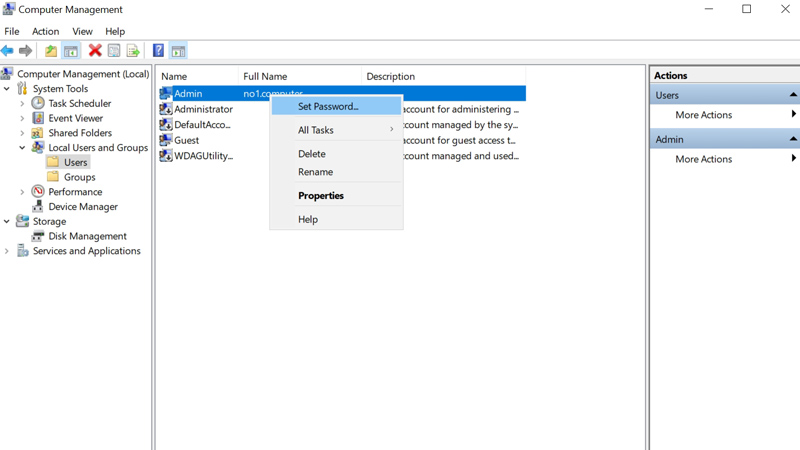Expand the Services and Applications node
Viewport: 800px width, 450px height.
pyautogui.click(x=7, y=252)
